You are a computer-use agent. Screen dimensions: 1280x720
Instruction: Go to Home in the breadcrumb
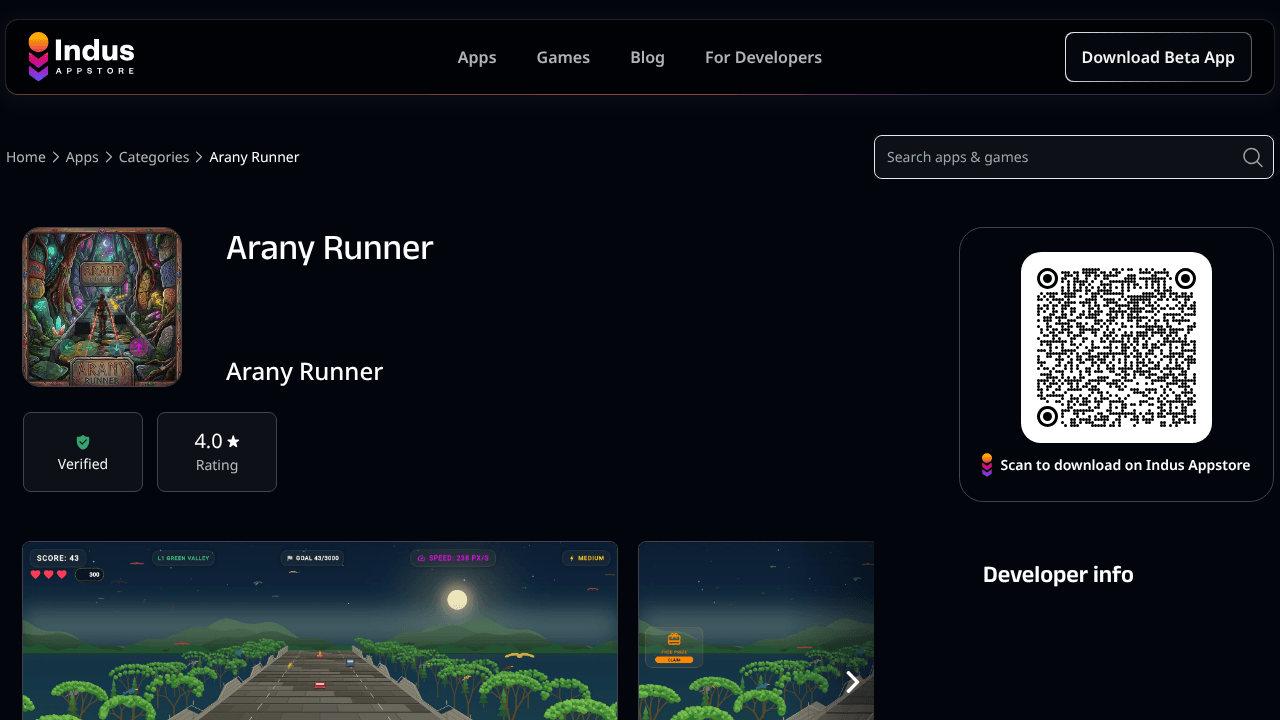pyautogui.click(x=26, y=157)
